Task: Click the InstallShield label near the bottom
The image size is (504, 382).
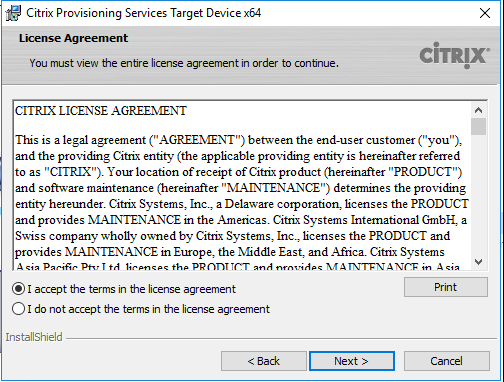Action: pos(34,337)
